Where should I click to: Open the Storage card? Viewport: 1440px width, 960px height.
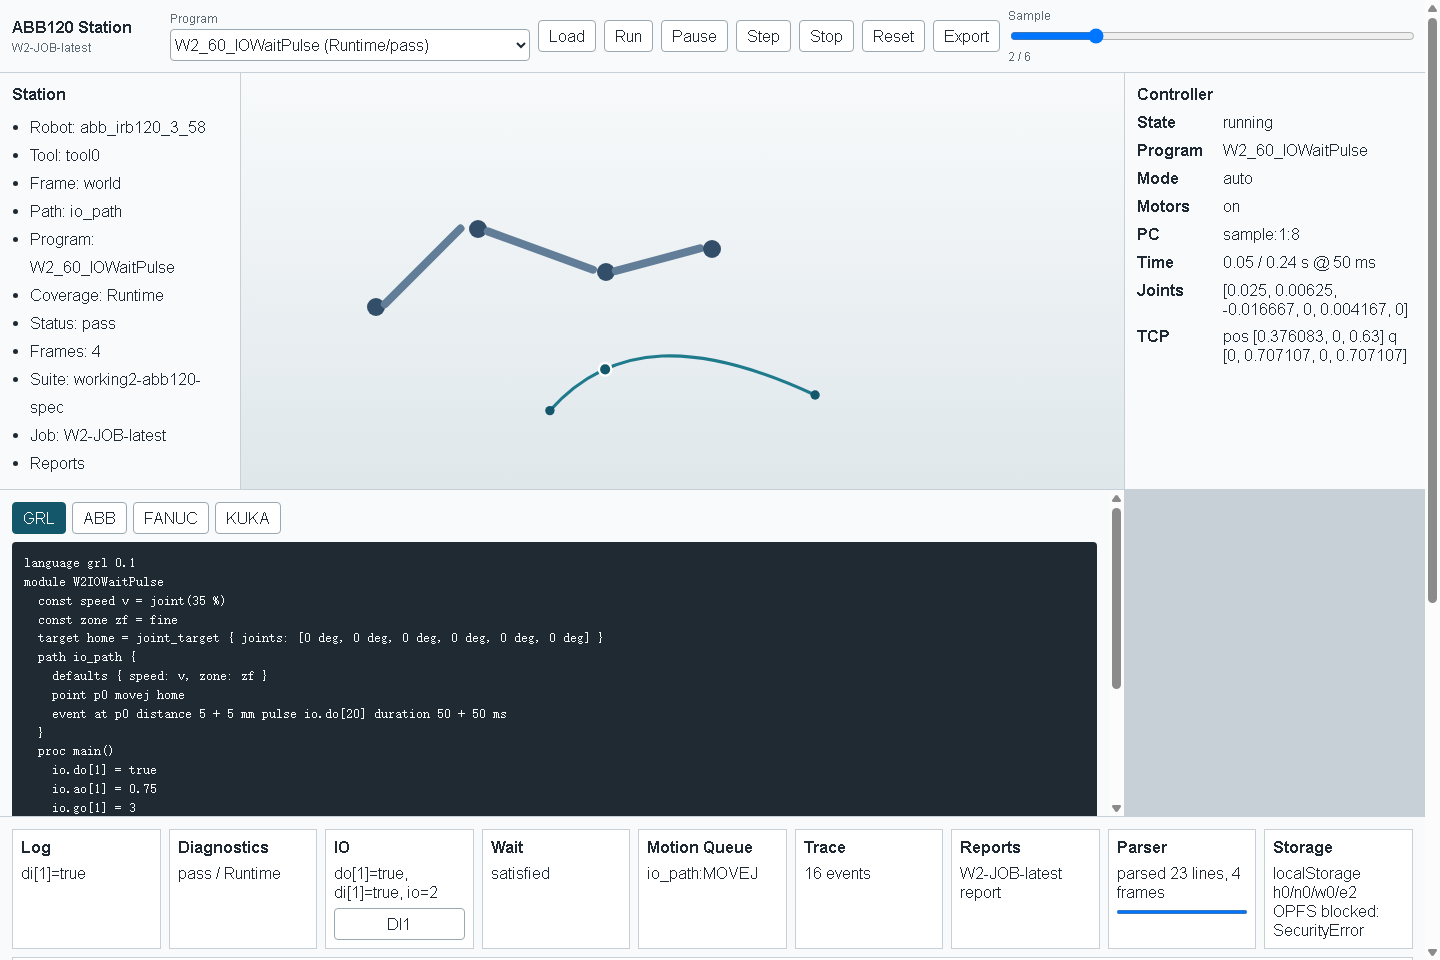coord(1338,888)
